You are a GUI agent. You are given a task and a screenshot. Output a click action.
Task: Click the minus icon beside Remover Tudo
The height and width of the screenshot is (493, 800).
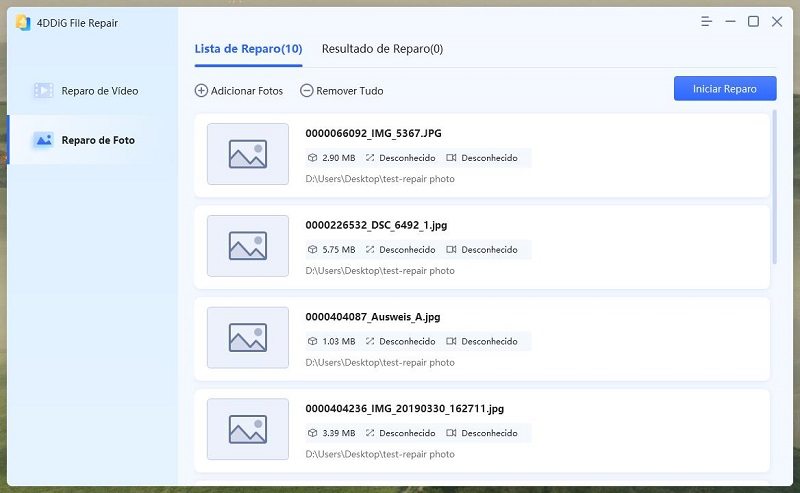tap(307, 91)
